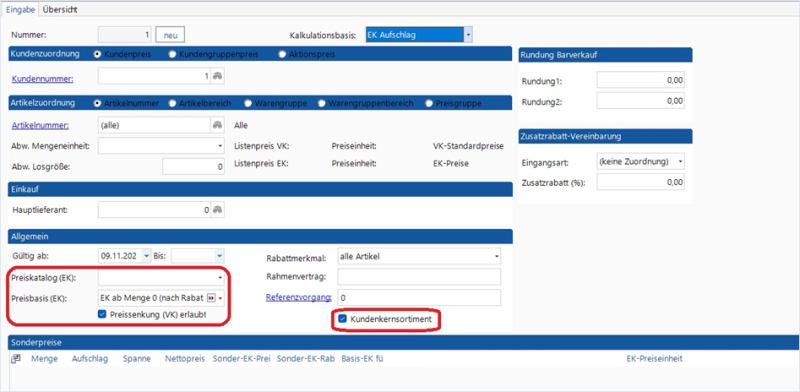Follow the Kundennummer link
Viewport: 800px width, 392px height.
(42, 79)
